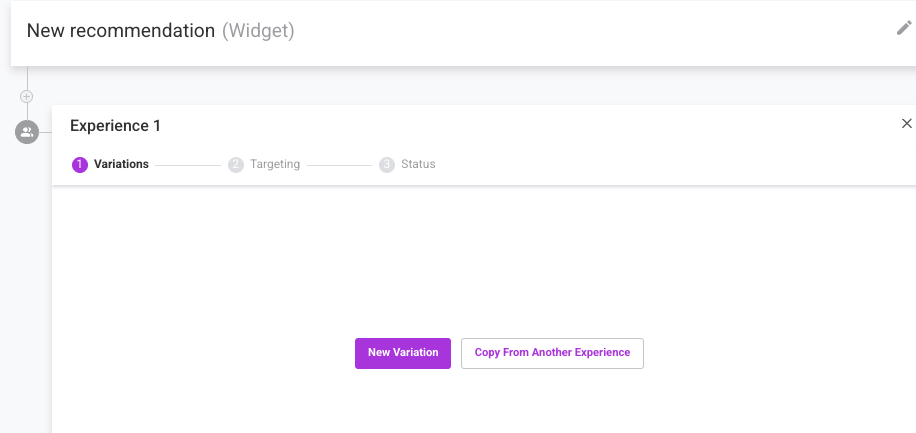Image resolution: width=916 pixels, height=433 pixels.
Task: Click the gray step 3 number circle
Action: click(x=387, y=165)
